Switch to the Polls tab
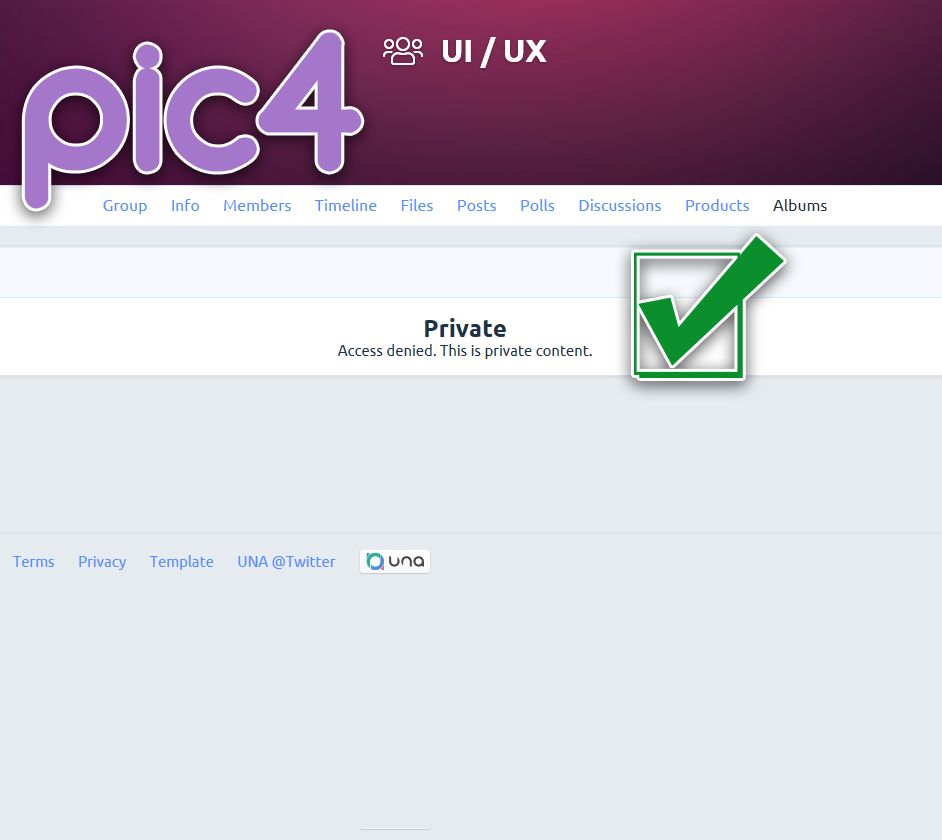 pyautogui.click(x=537, y=205)
